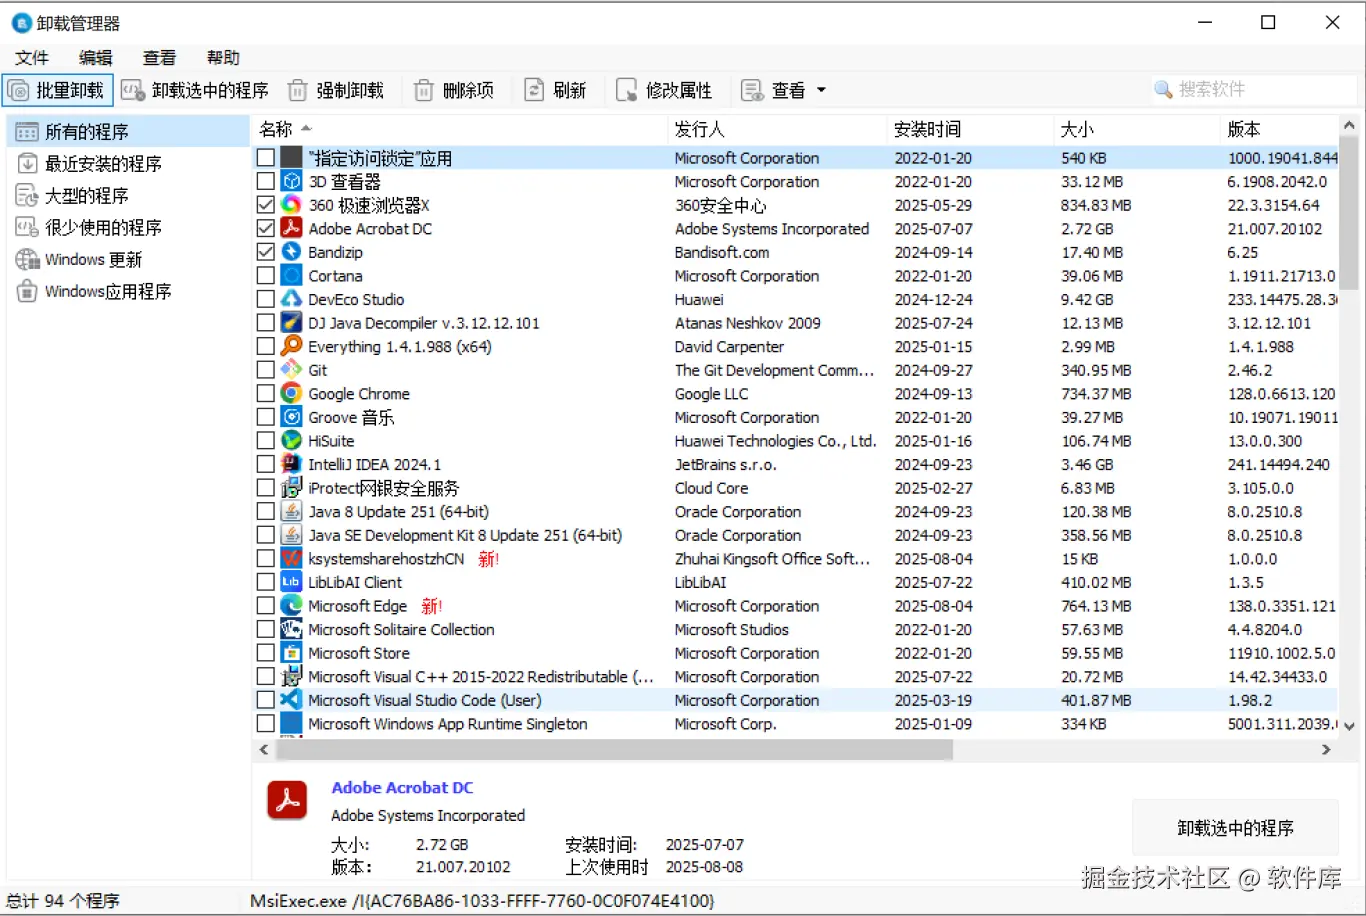Open the 帮助 menu
This screenshot has height=916, width=1366.
[x=223, y=58]
